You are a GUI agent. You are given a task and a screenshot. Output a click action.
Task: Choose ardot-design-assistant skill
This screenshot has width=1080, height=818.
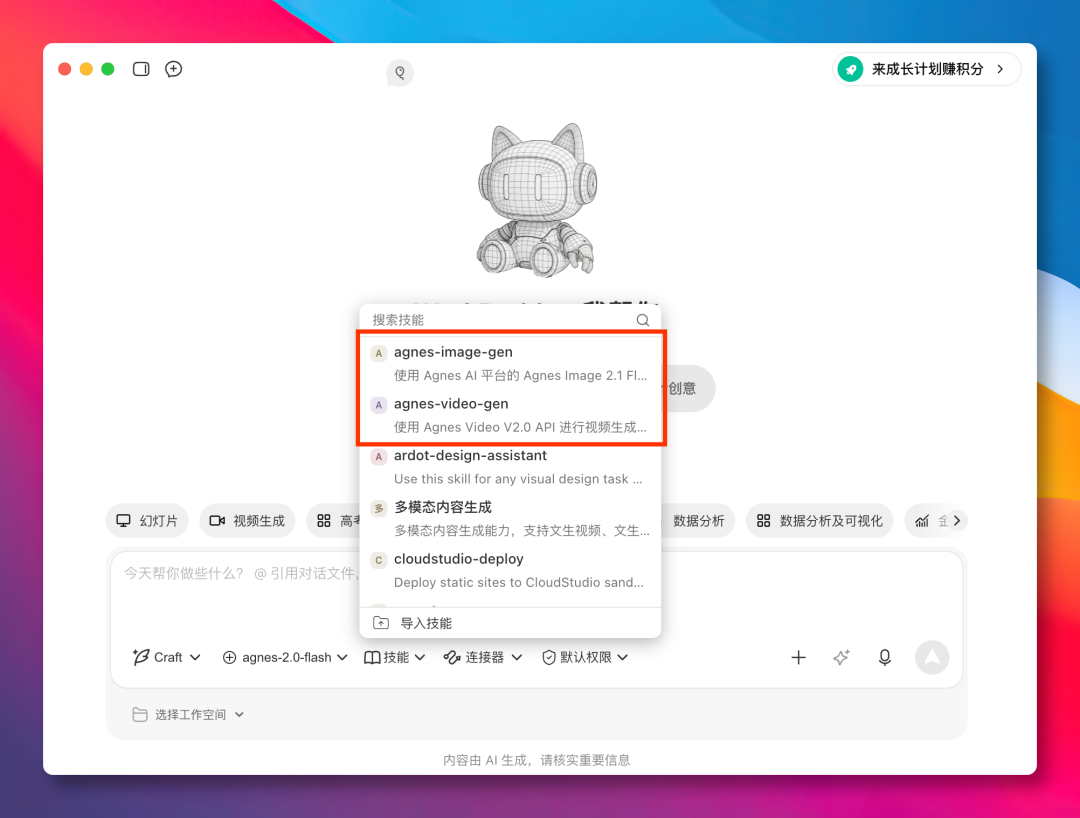[x=510, y=467]
